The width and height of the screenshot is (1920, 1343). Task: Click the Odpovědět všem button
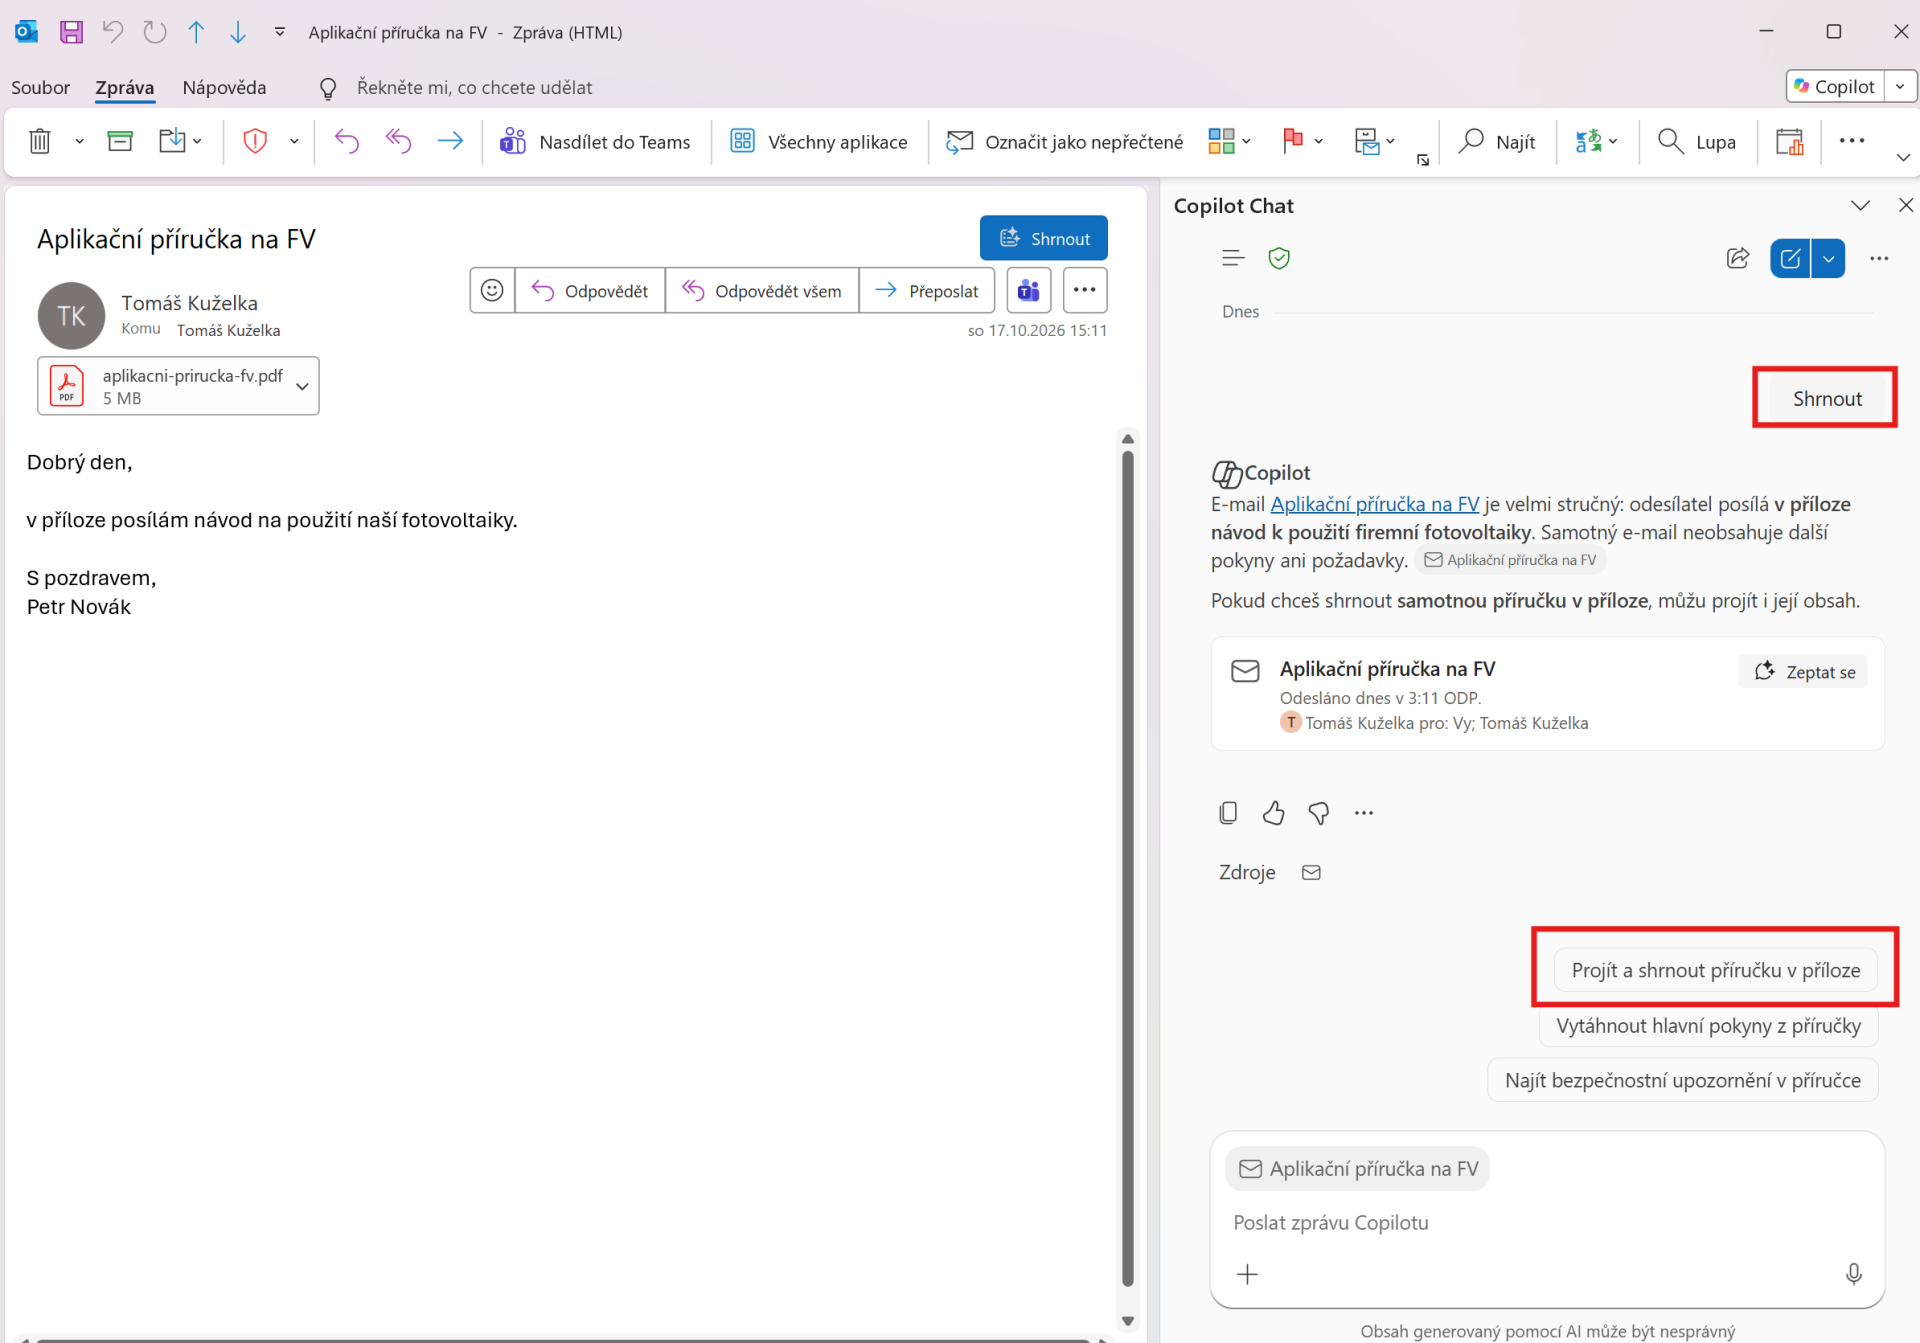tap(762, 291)
